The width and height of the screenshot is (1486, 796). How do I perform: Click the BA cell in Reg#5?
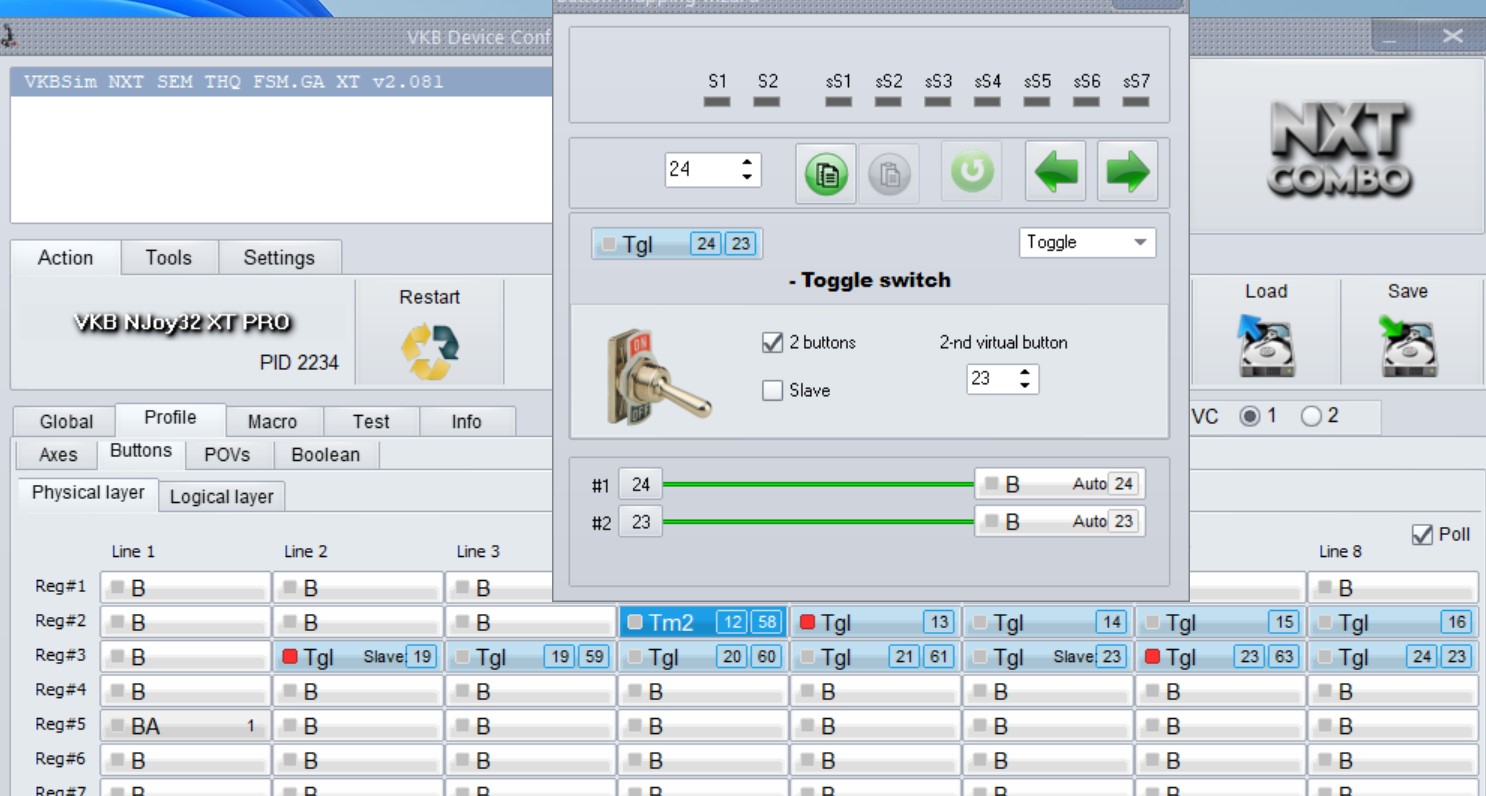click(185, 726)
